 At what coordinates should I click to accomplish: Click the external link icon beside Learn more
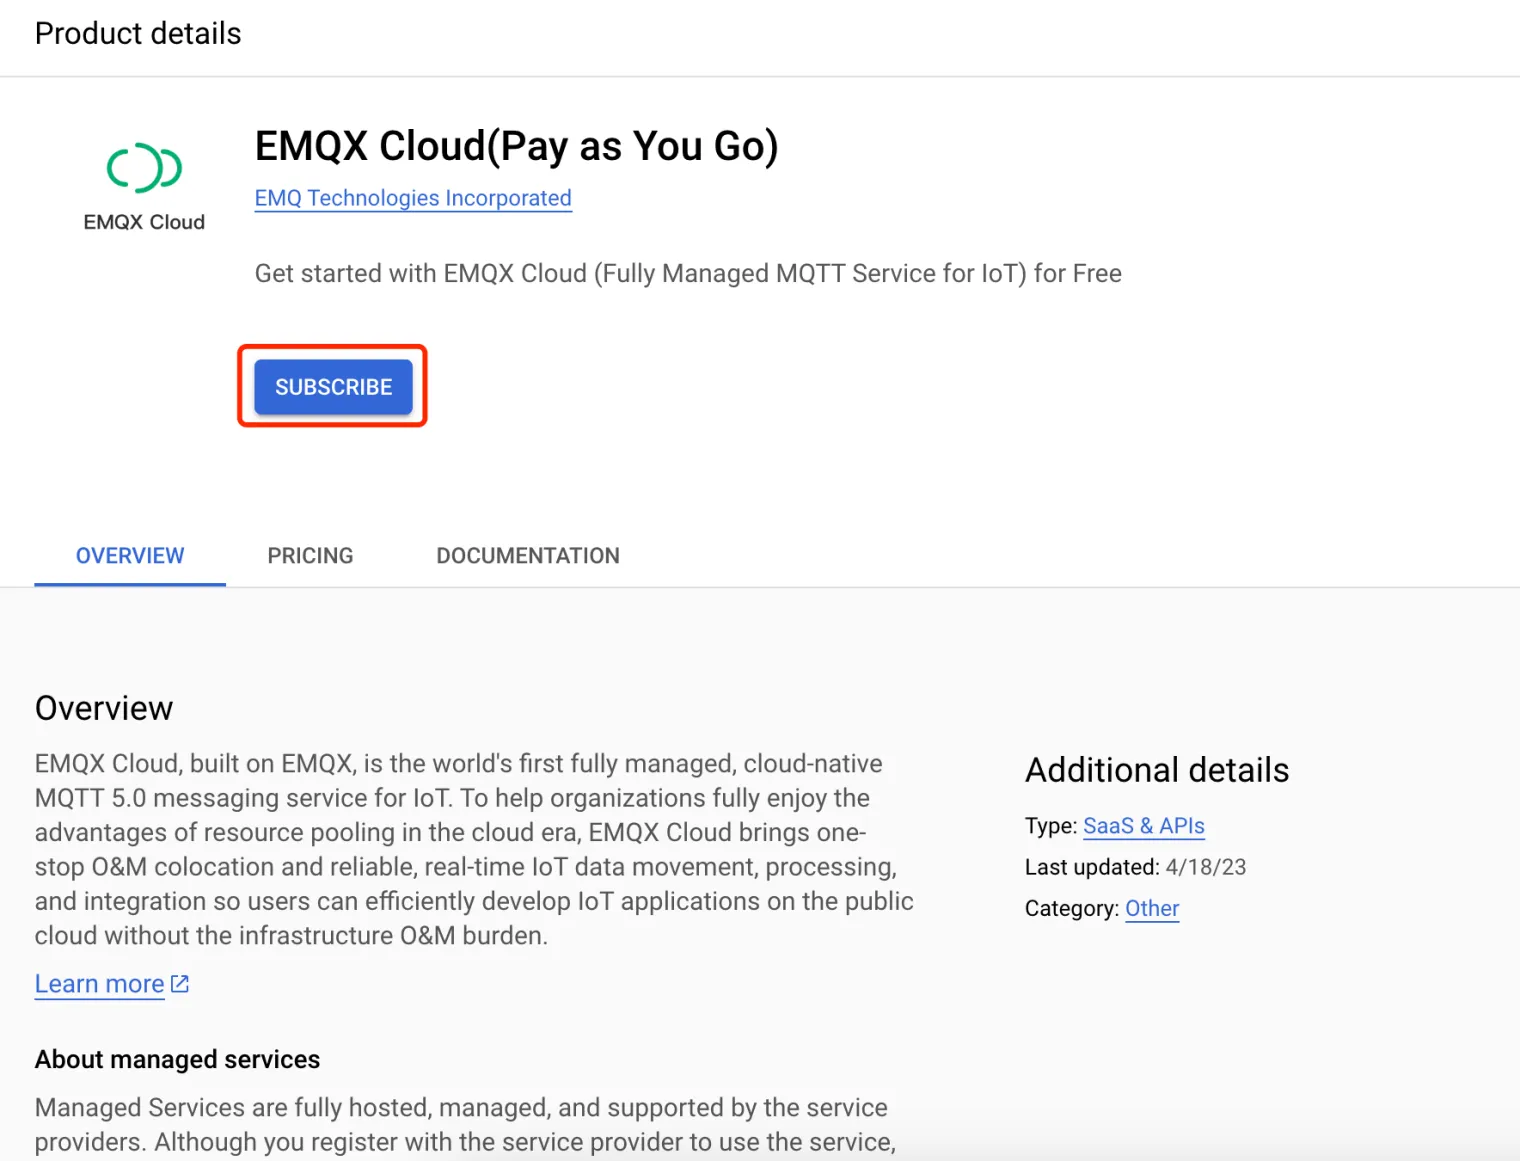coord(180,984)
